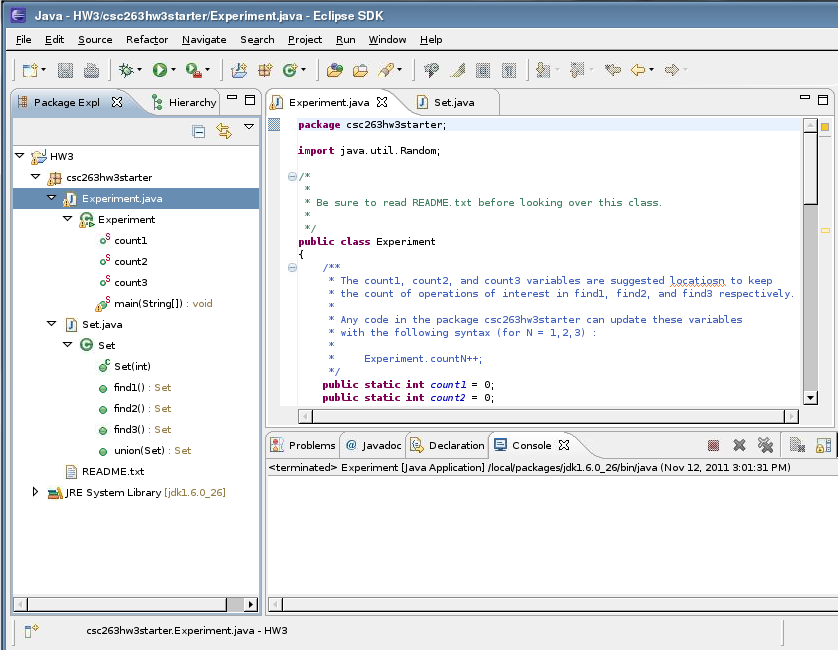Switch to the Set.java editor tab

454,102
